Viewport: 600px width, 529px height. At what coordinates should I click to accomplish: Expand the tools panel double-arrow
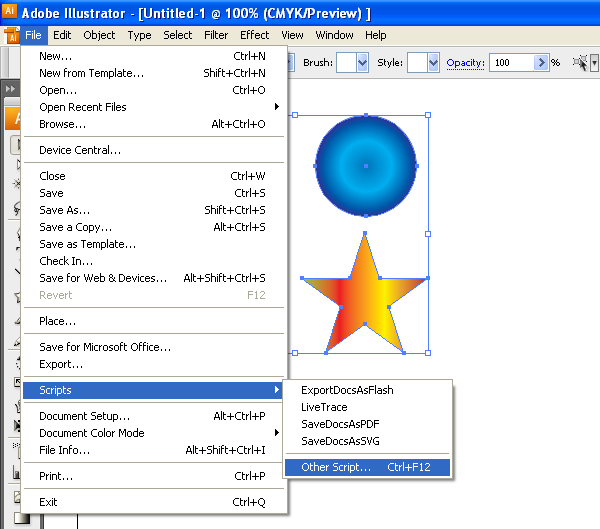pyautogui.click(x=10, y=89)
